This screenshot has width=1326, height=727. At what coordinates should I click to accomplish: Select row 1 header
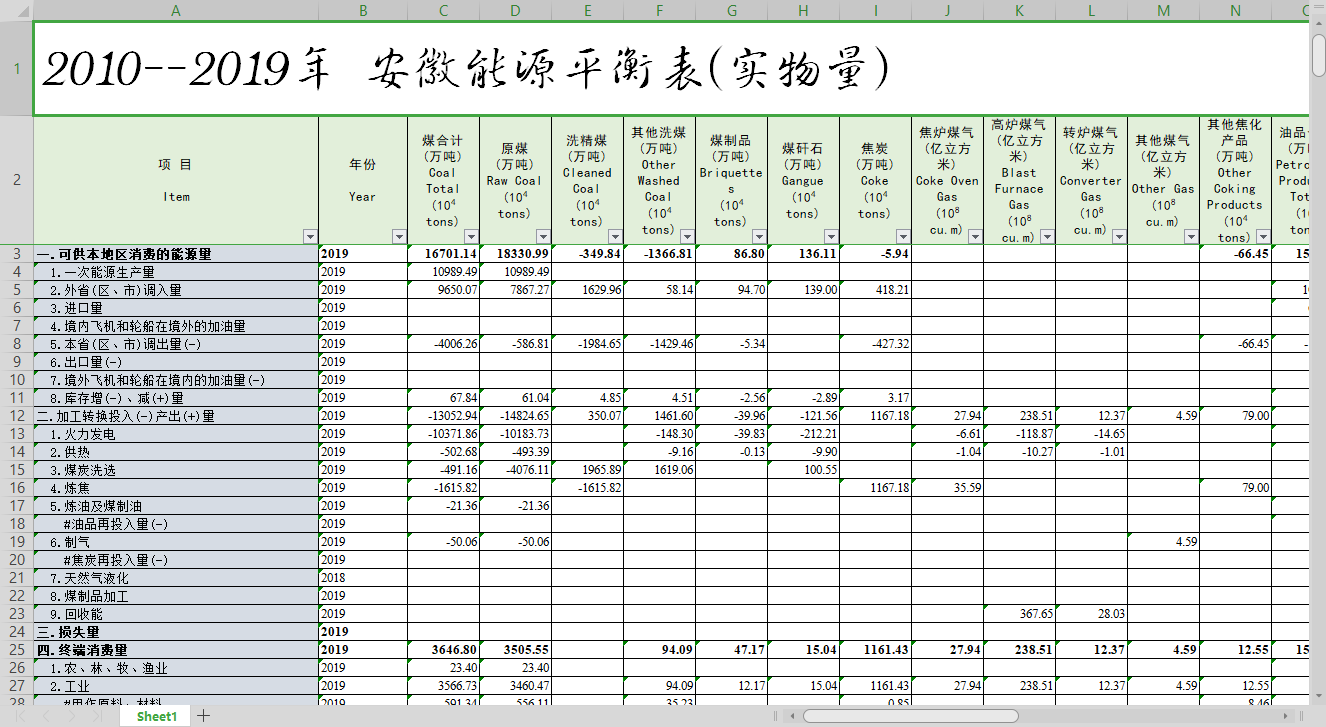(16, 69)
